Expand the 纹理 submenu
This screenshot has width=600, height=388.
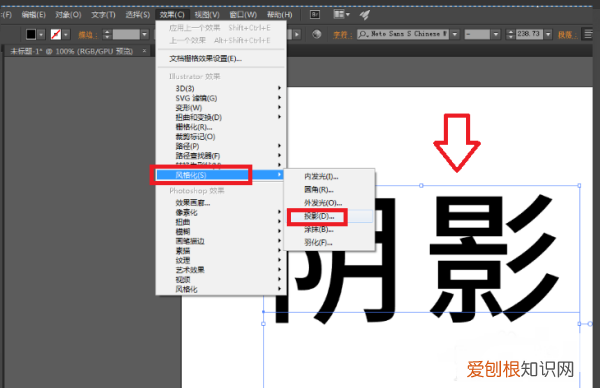221,260
